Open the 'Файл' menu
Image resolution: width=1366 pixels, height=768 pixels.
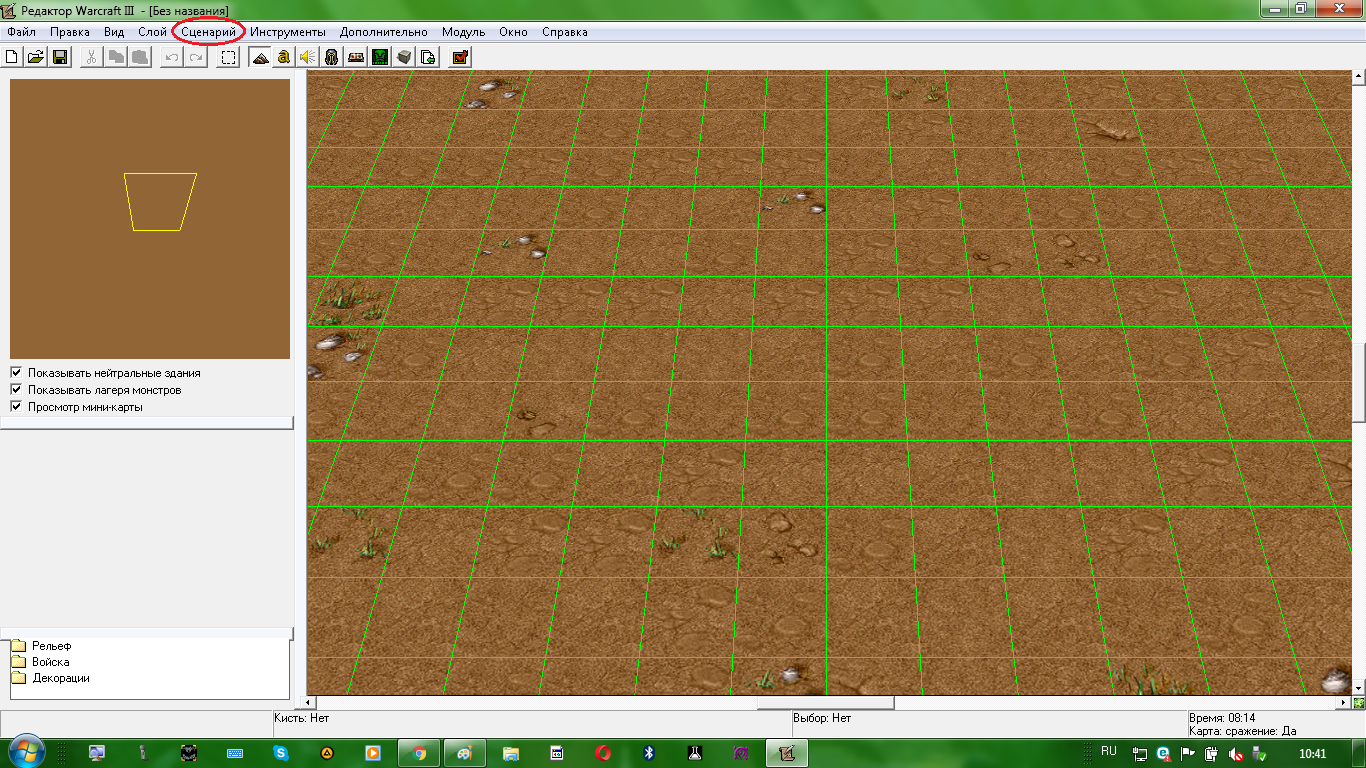[x=21, y=32]
